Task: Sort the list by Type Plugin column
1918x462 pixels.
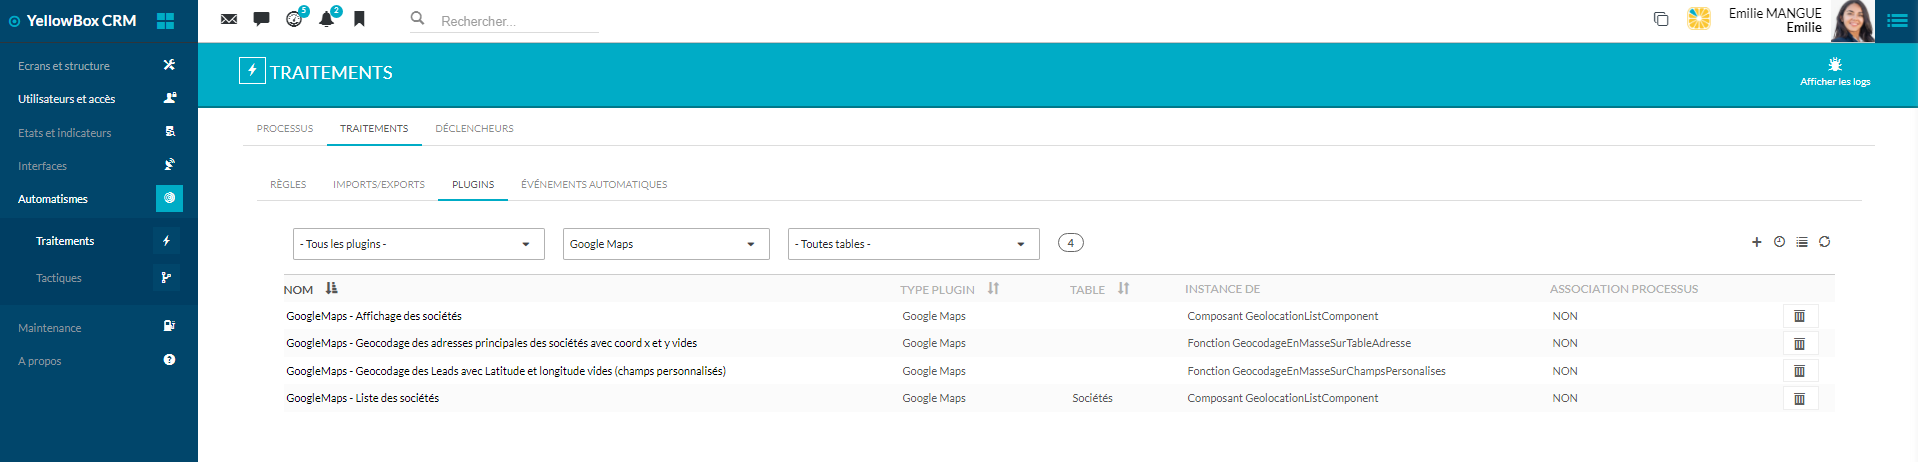Action: coord(993,289)
